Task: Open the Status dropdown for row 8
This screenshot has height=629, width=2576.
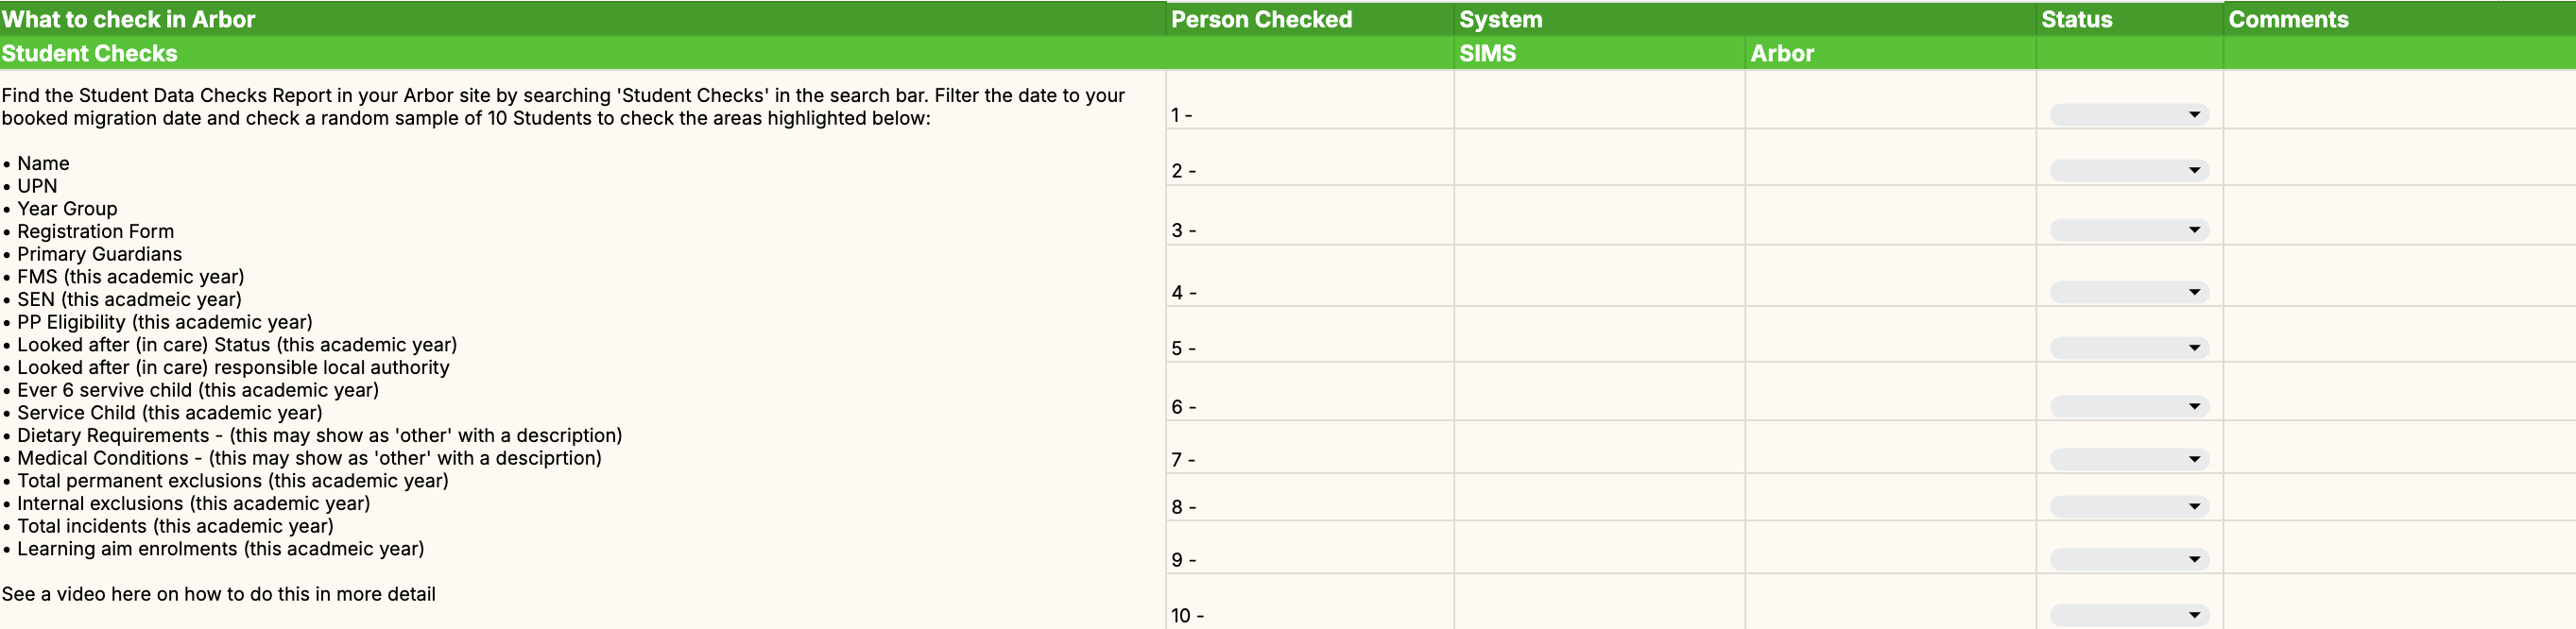Action: (2128, 507)
